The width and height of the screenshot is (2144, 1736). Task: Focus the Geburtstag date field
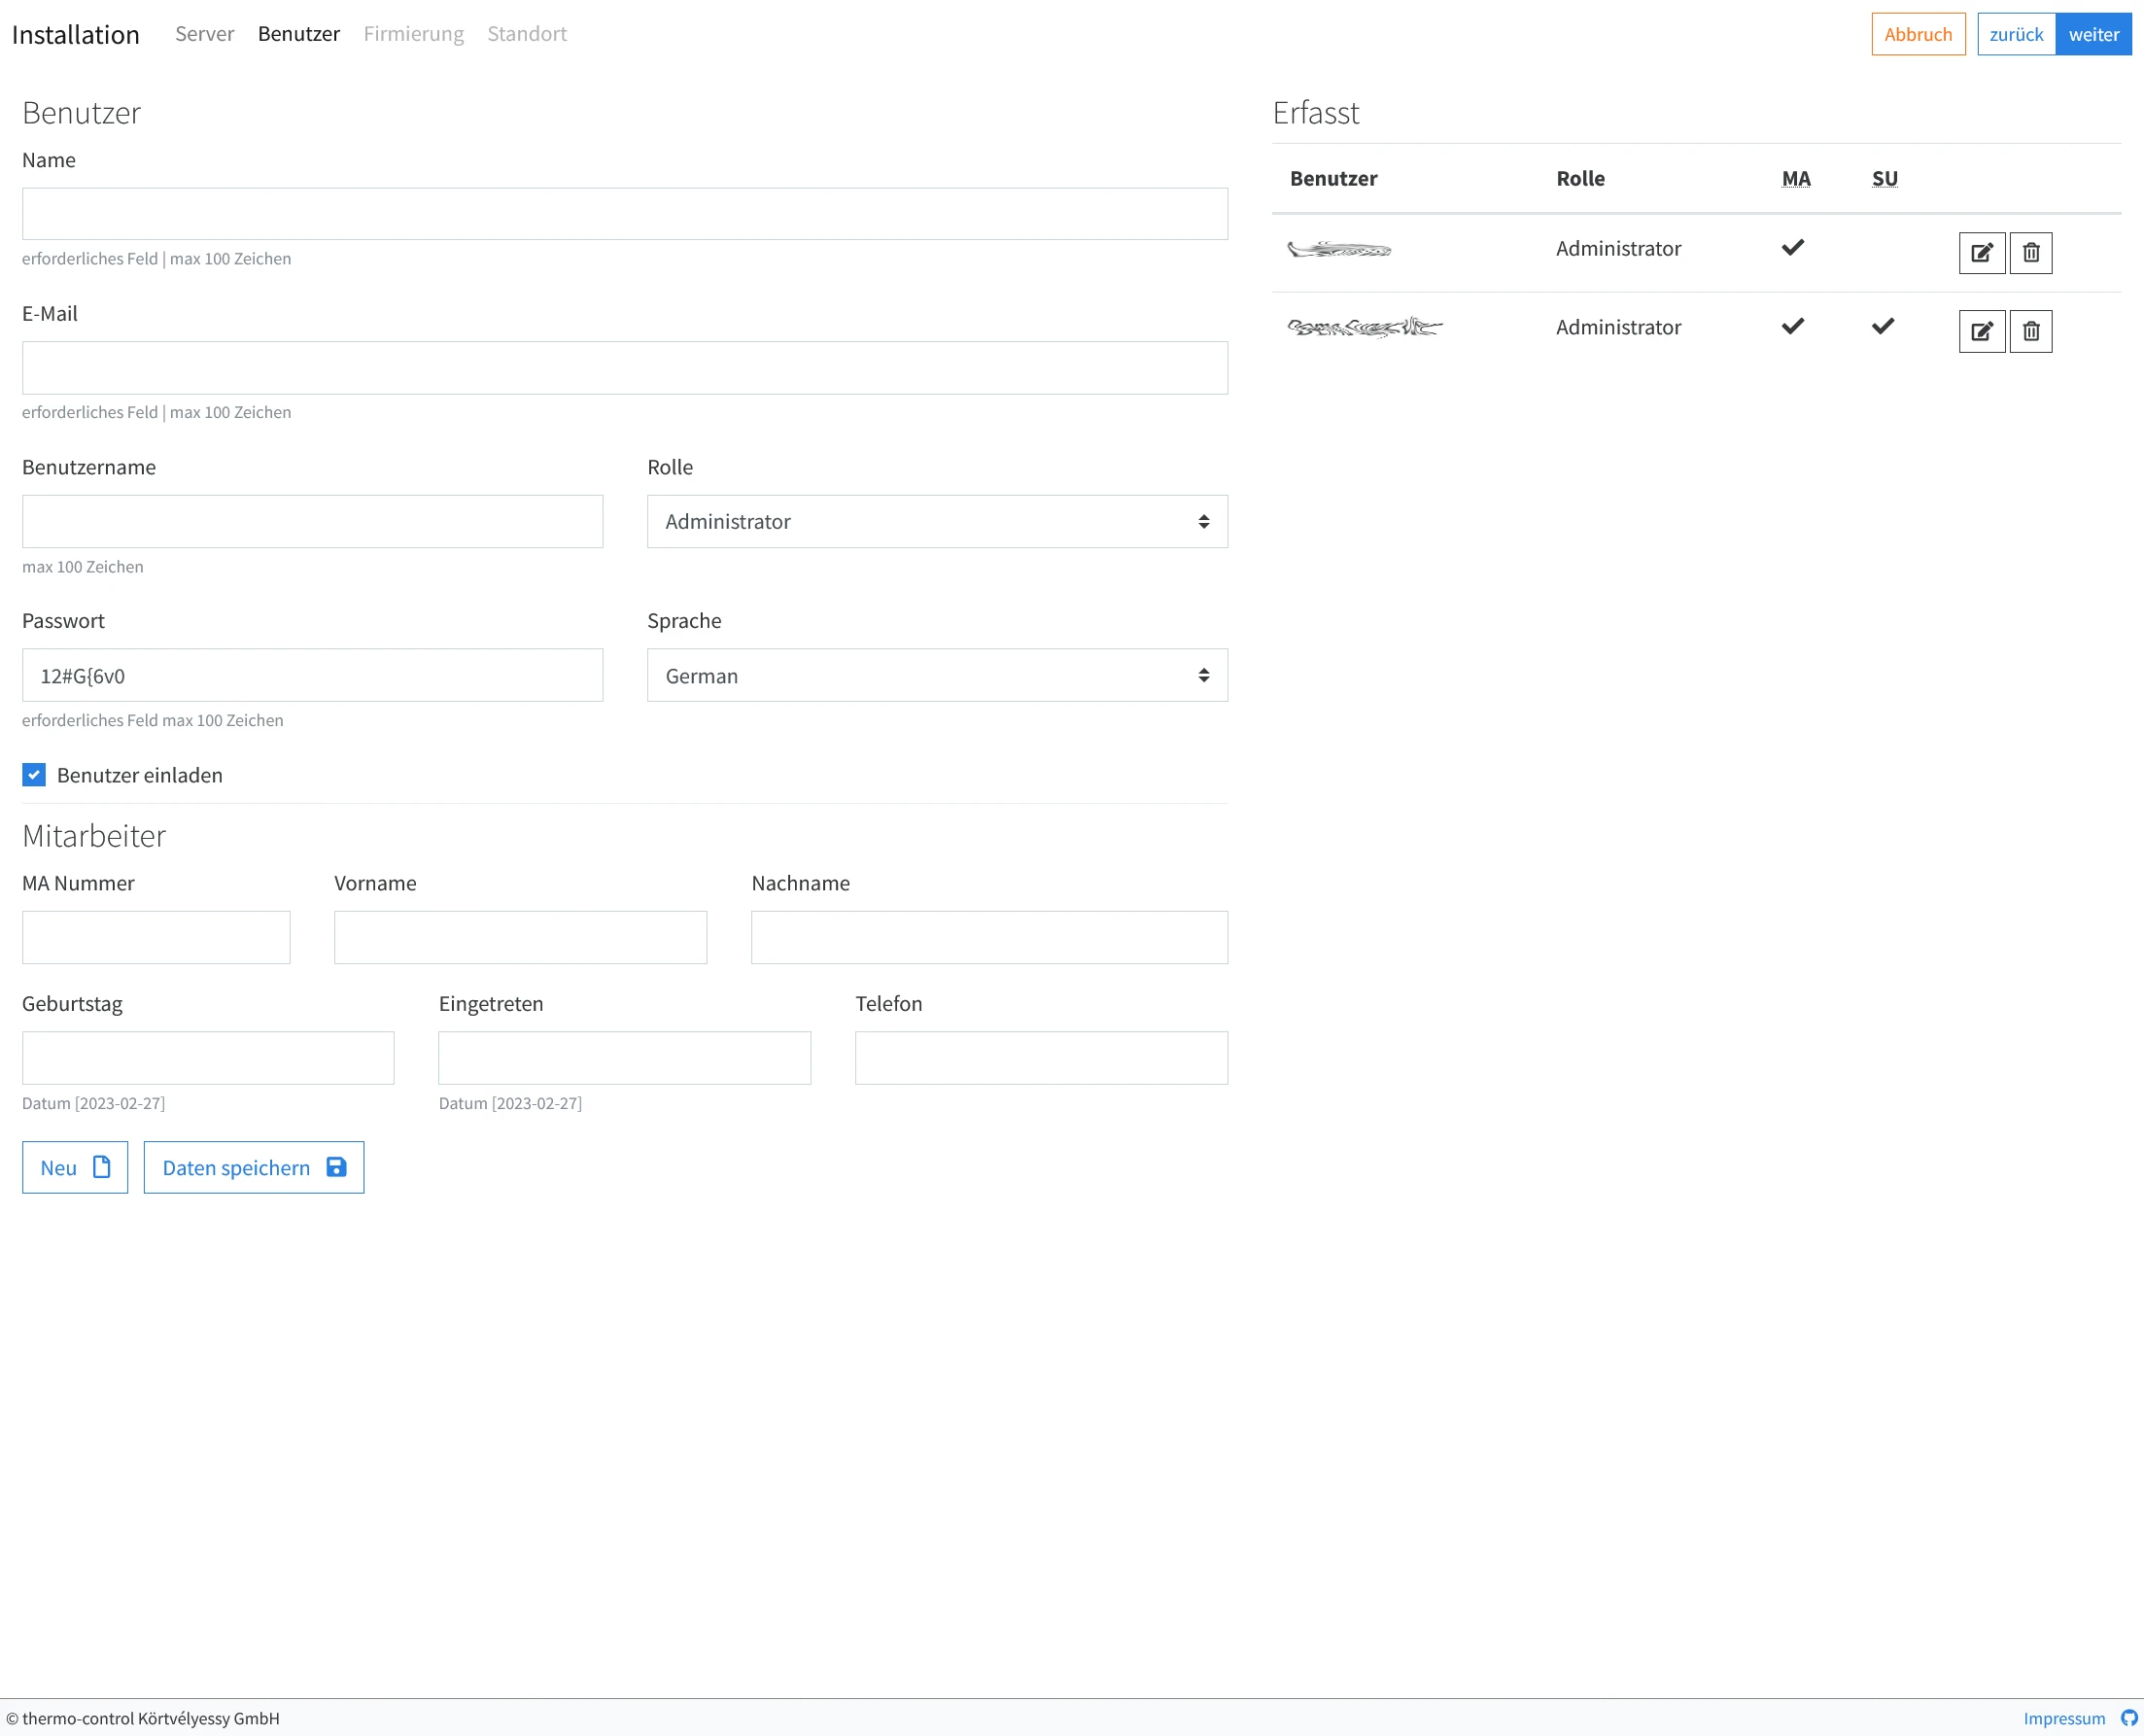pos(208,1057)
